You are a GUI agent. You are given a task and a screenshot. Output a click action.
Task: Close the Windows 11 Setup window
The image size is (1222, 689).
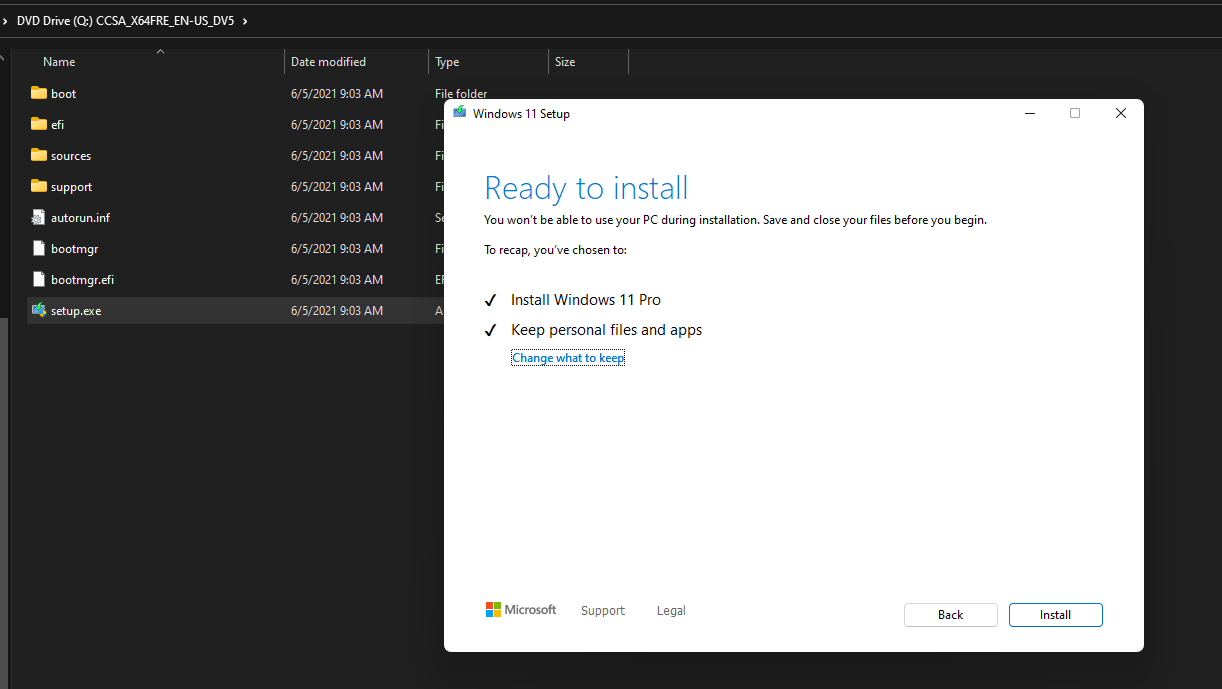point(1121,113)
